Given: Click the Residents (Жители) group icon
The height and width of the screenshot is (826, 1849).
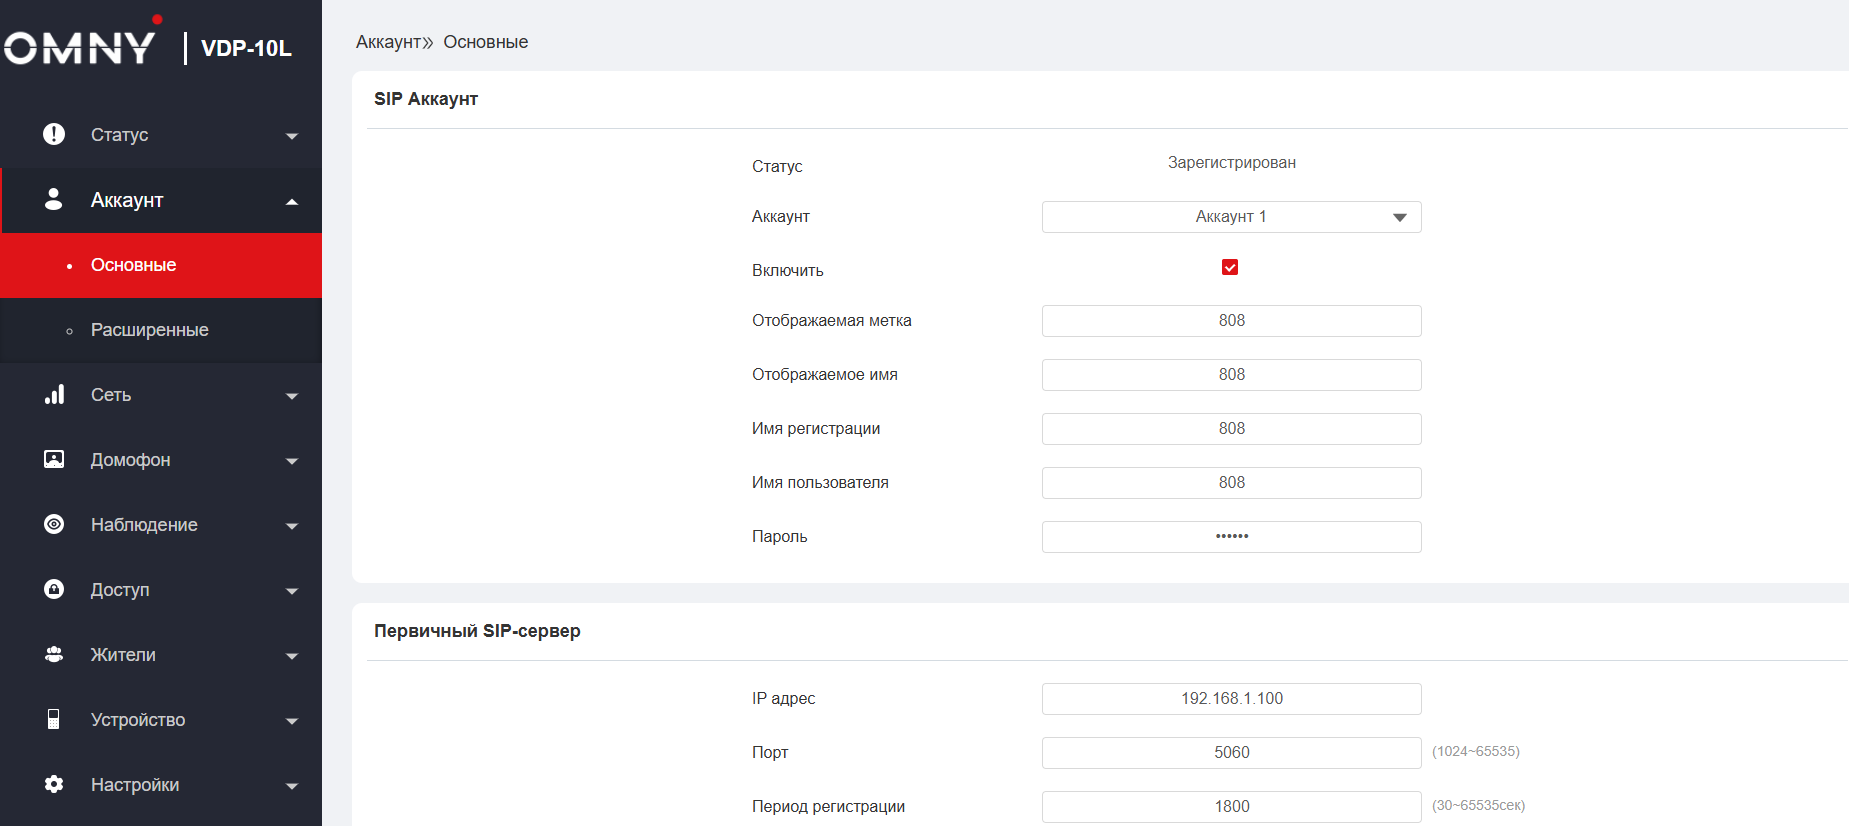Looking at the screenshot, I should tap(54, 654).
